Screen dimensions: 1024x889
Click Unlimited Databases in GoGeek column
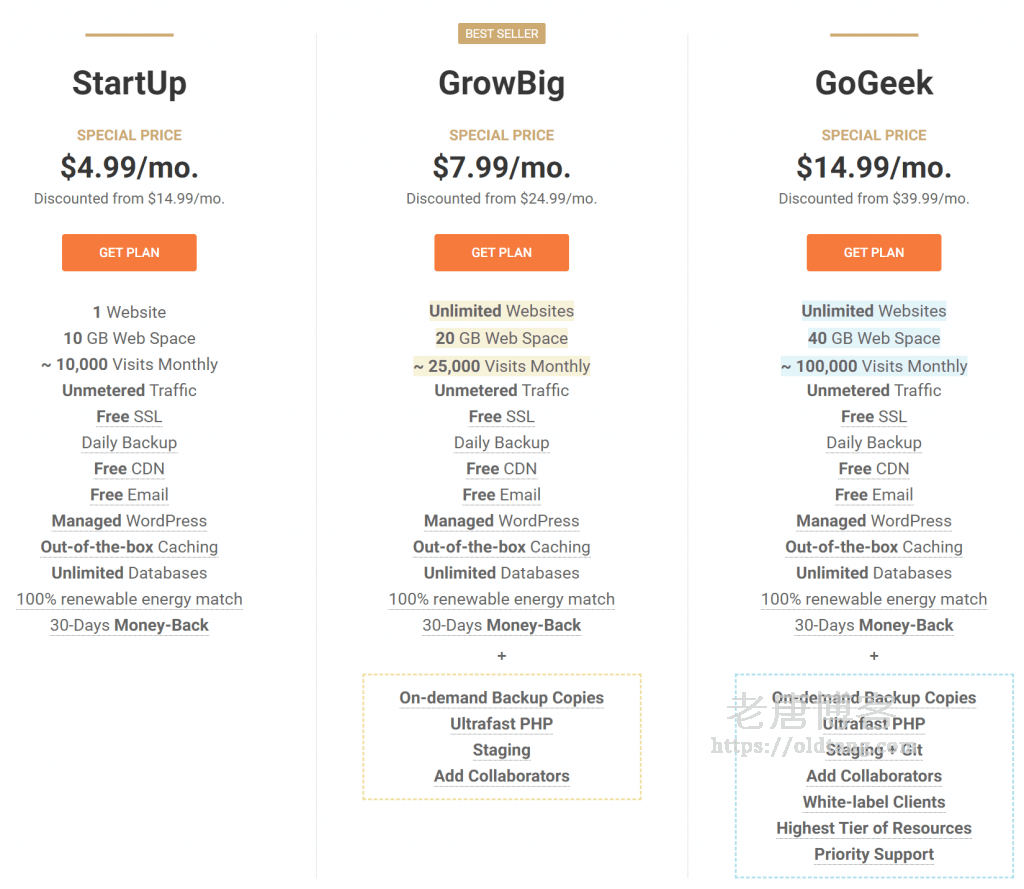pos(874,573)
